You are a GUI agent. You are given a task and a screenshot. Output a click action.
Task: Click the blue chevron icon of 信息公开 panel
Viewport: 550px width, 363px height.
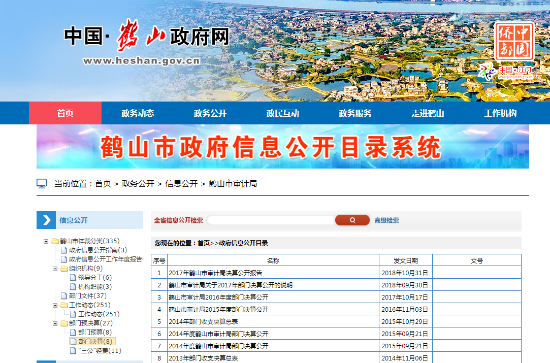pyautogui.click(x=46, y=220)
